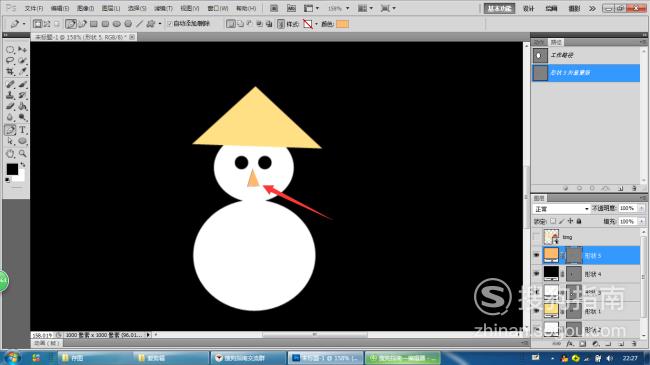This screenshot has width=650, height=365.
Task: Toggle lock position icon
Action: pos(570,221)
